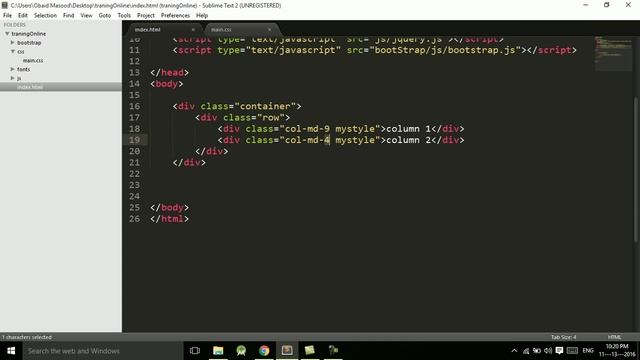Open File Explorer from the taskbar

pyautogui.click(x=218, y=351)
